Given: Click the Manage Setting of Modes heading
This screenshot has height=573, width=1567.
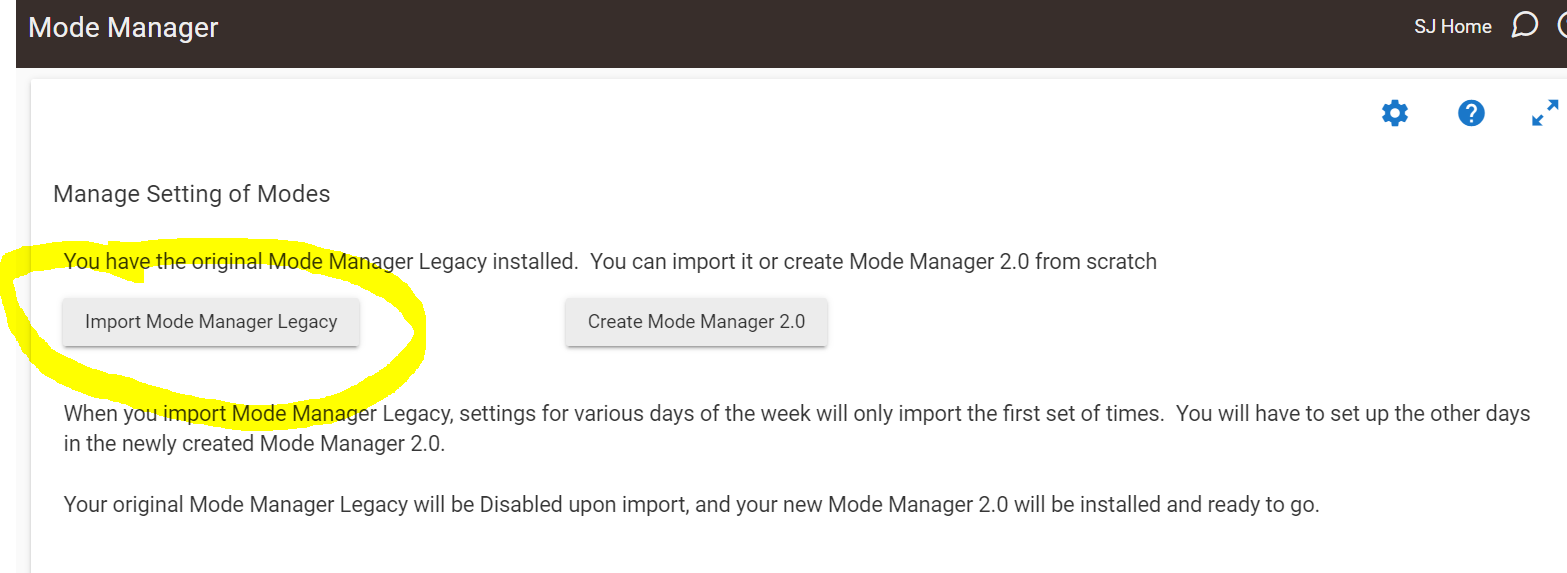Looking at the screenshot, I should 192,193.
